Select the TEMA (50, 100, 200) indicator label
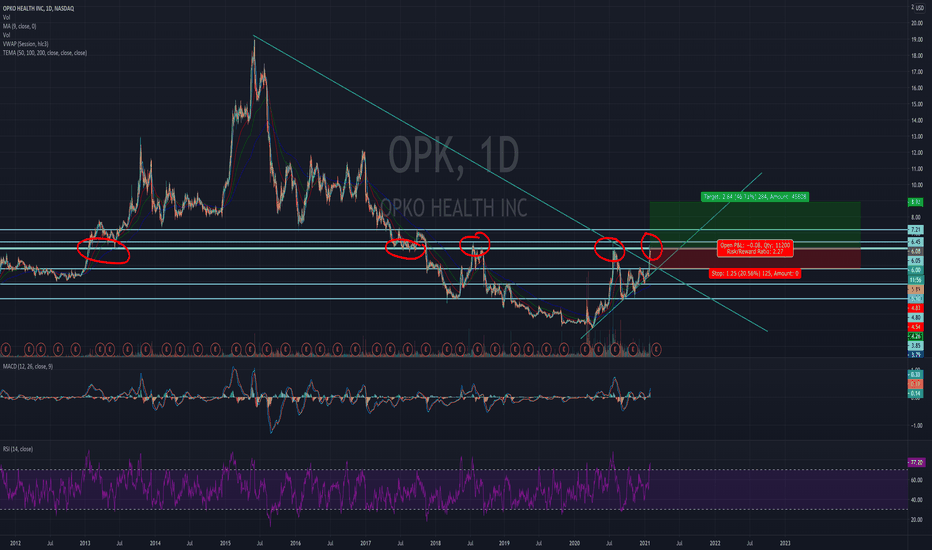 coord(45,53)
